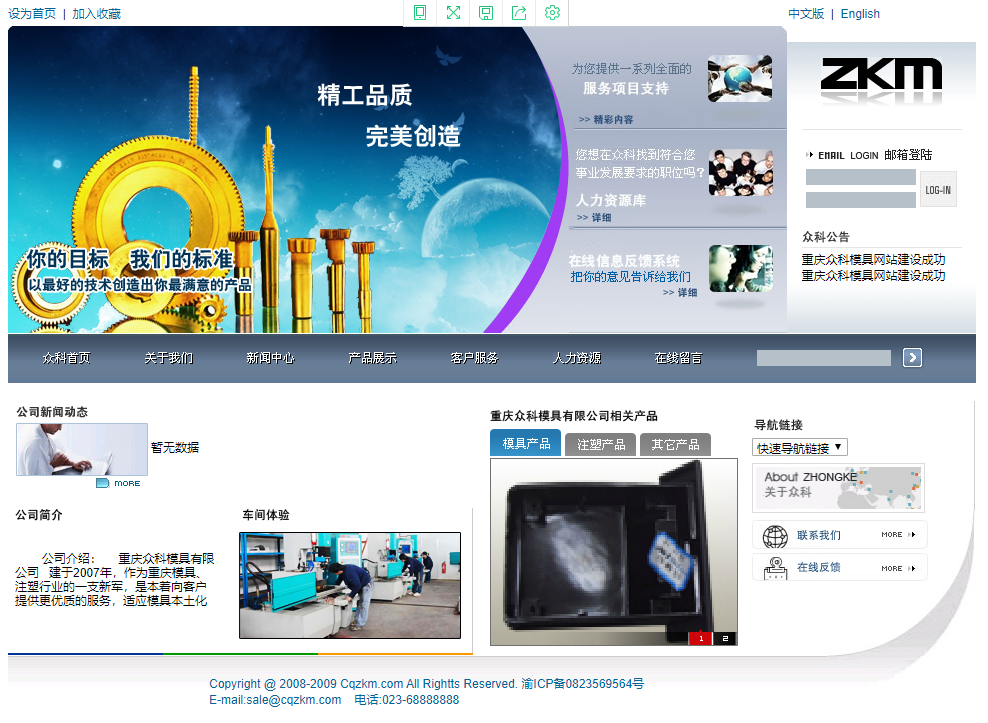This screenshot has height=723, width=988.
Task: Open 产品展示 in the navigation bar
Action: point(372,358)
